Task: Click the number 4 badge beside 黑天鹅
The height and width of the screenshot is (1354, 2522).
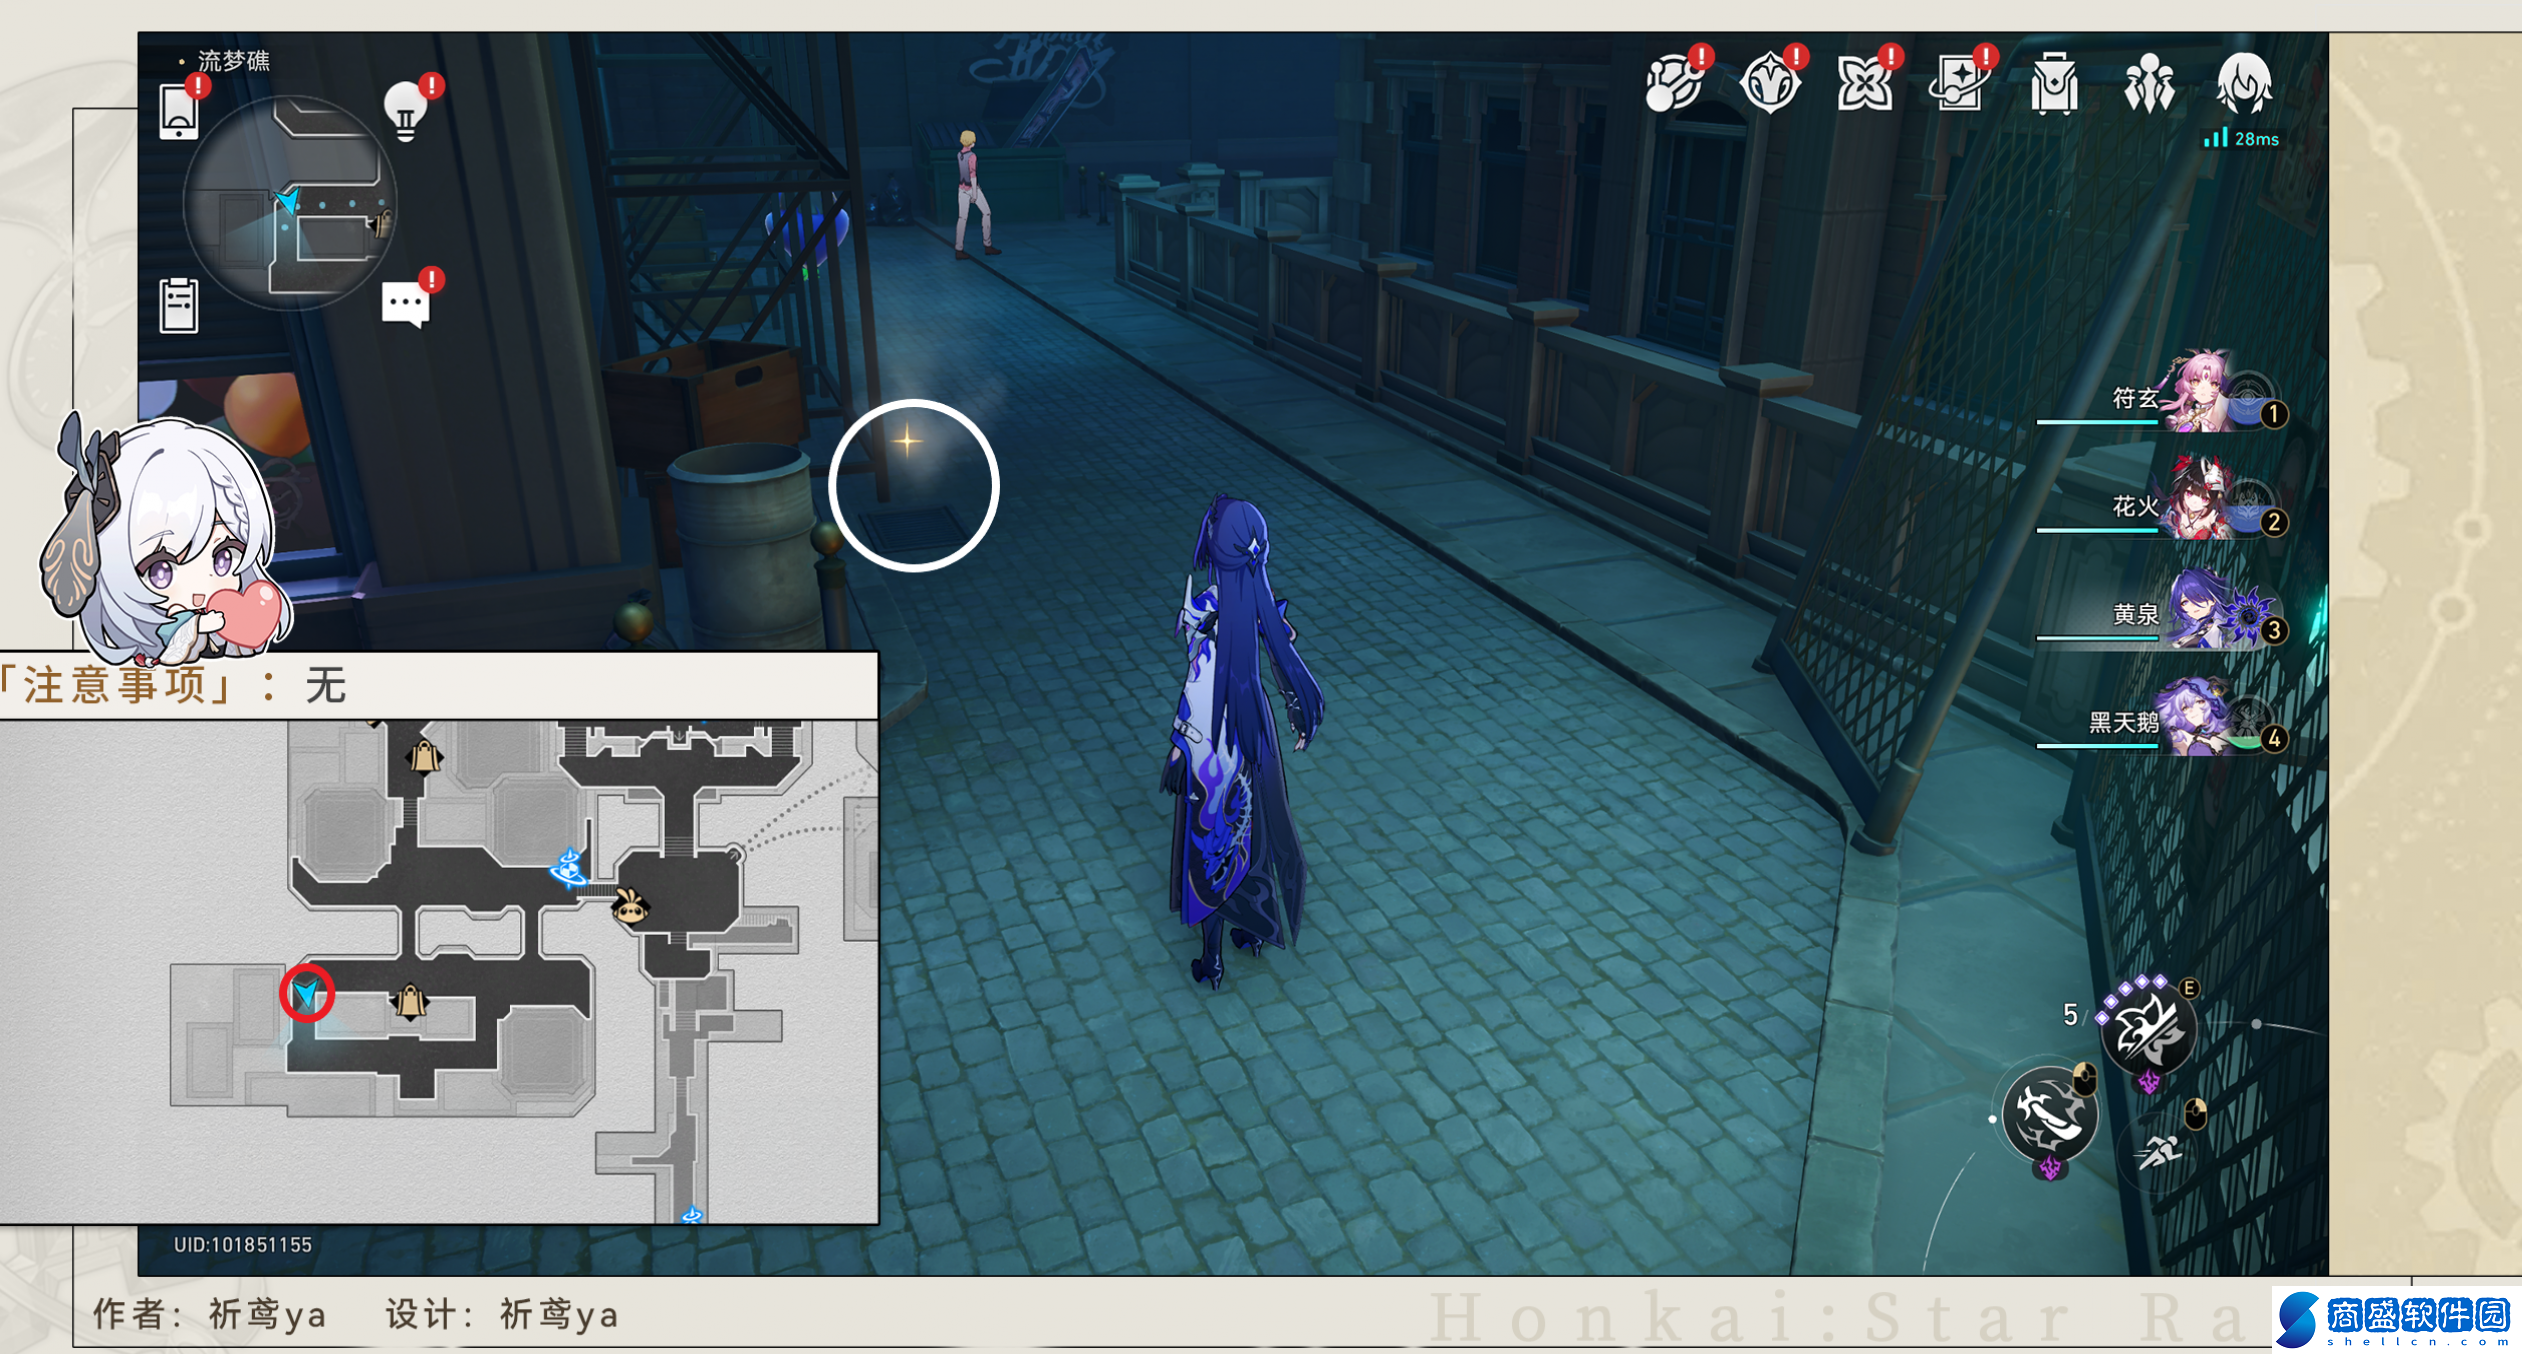Action: coord(2274,738)
